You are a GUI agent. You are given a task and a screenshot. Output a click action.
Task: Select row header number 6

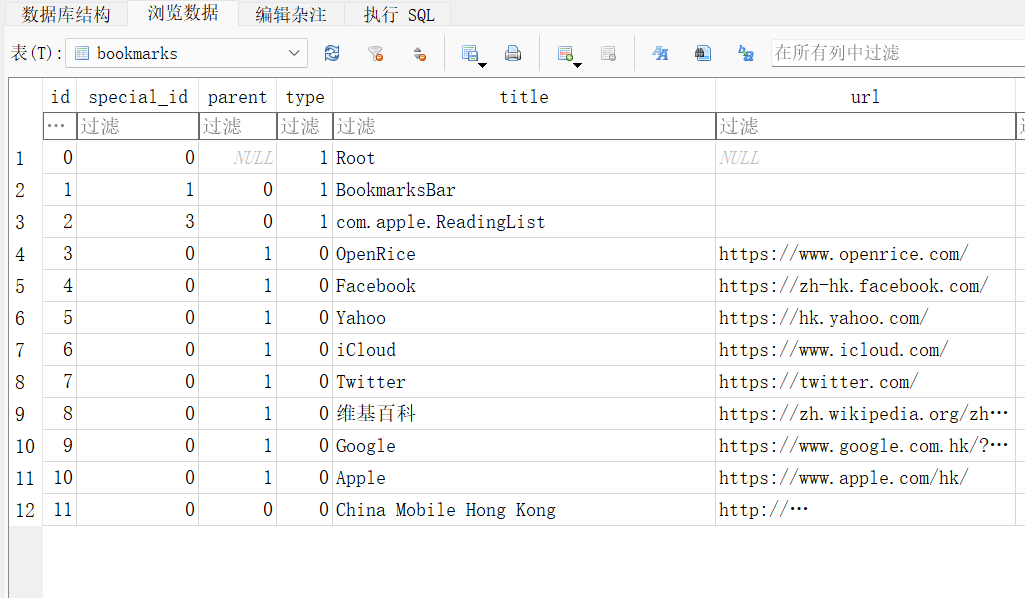tap(26, 318)
